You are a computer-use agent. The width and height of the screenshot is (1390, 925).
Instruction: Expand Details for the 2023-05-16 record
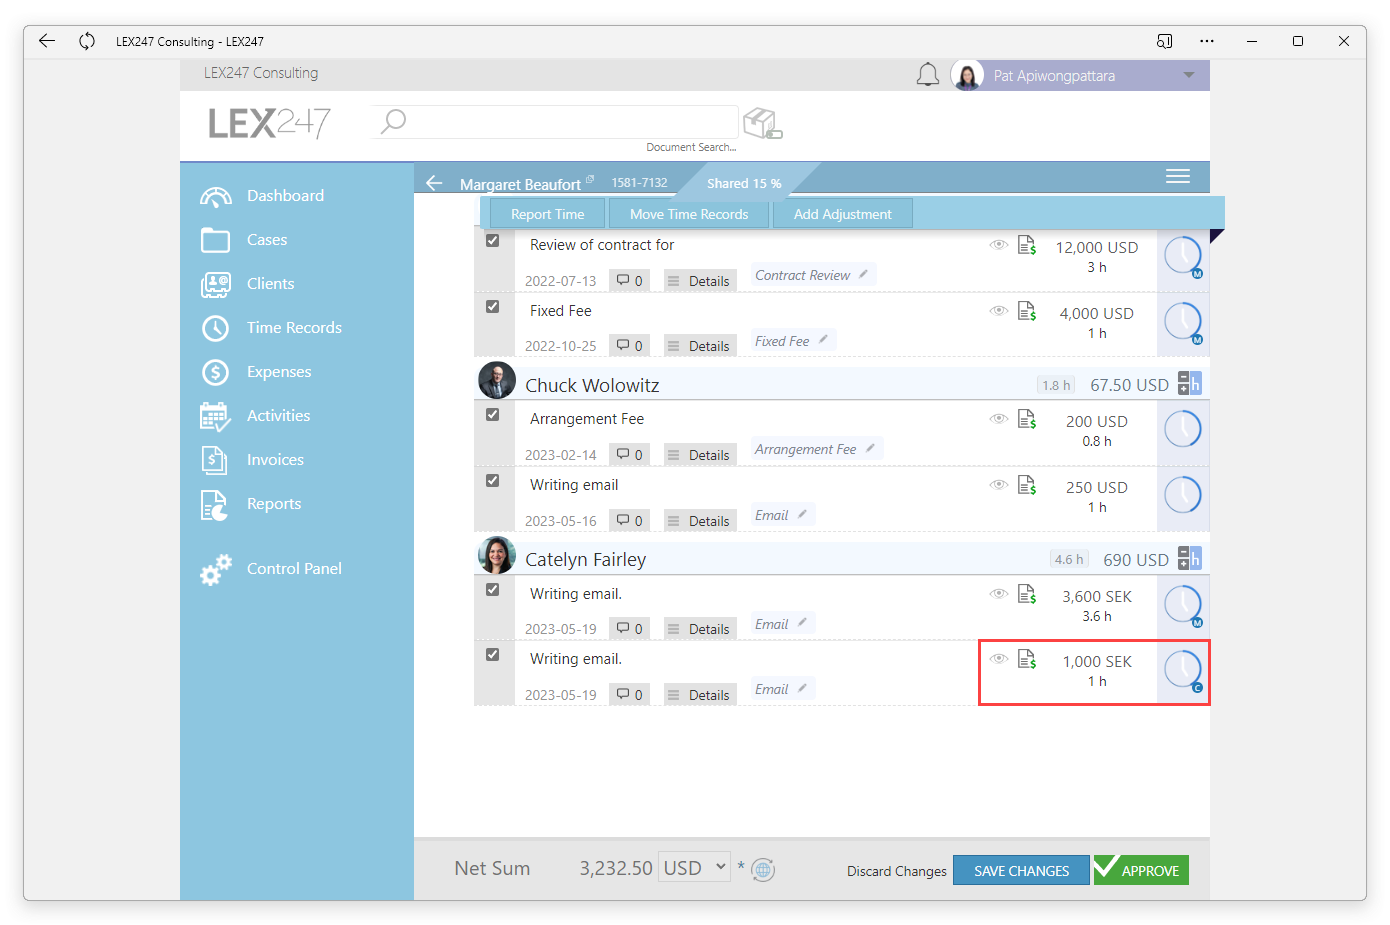699,521
